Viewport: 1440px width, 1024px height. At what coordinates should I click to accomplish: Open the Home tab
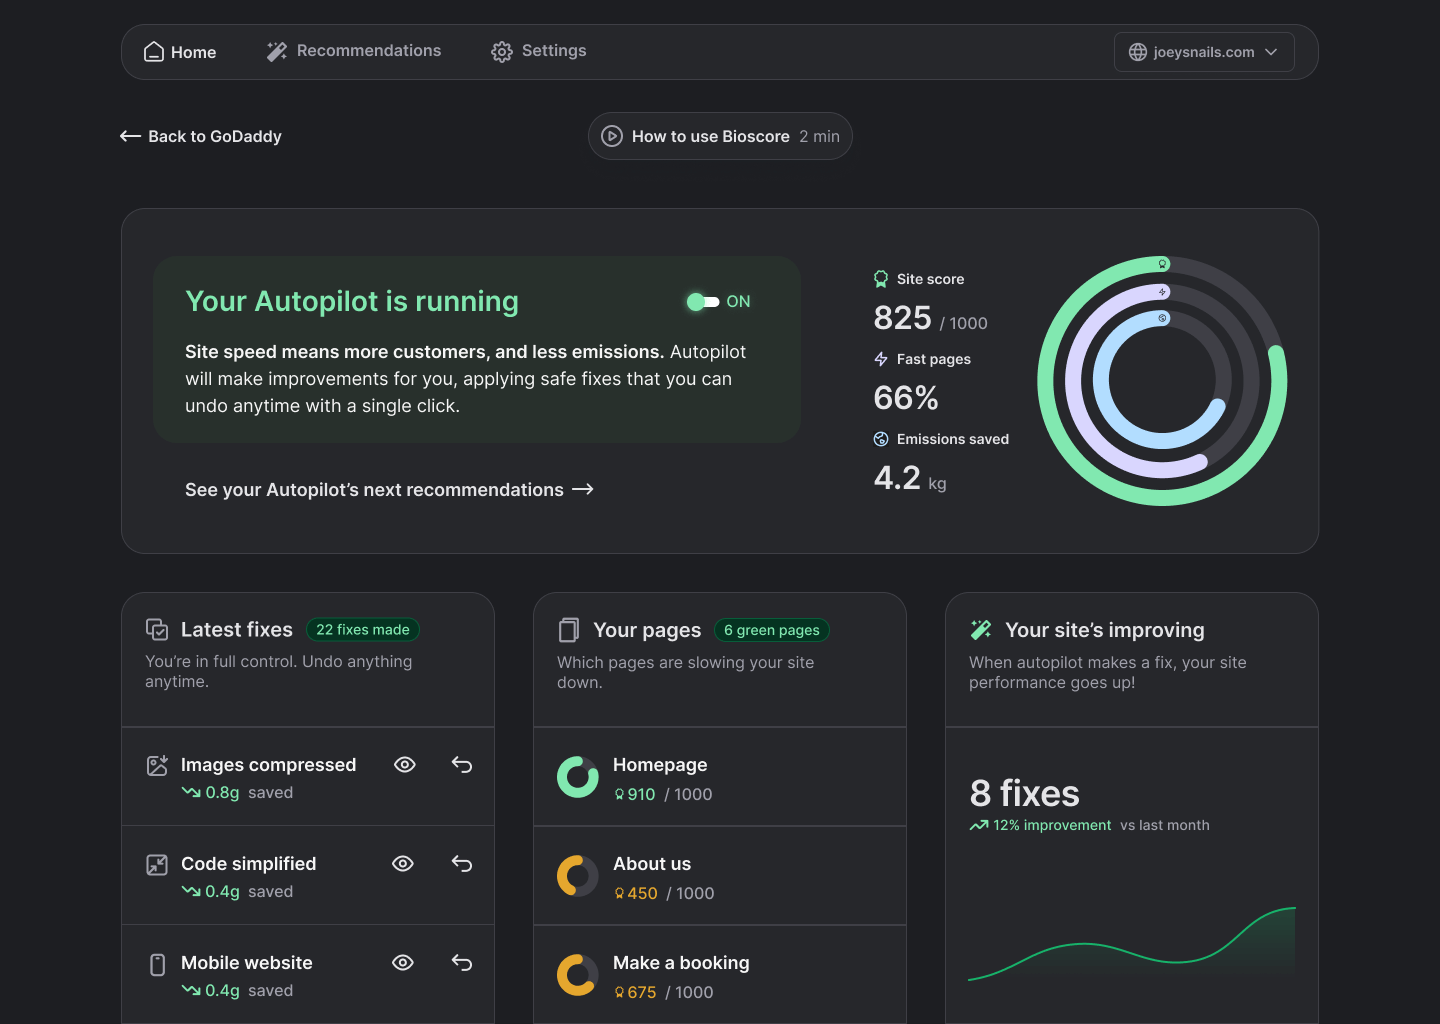180,52
